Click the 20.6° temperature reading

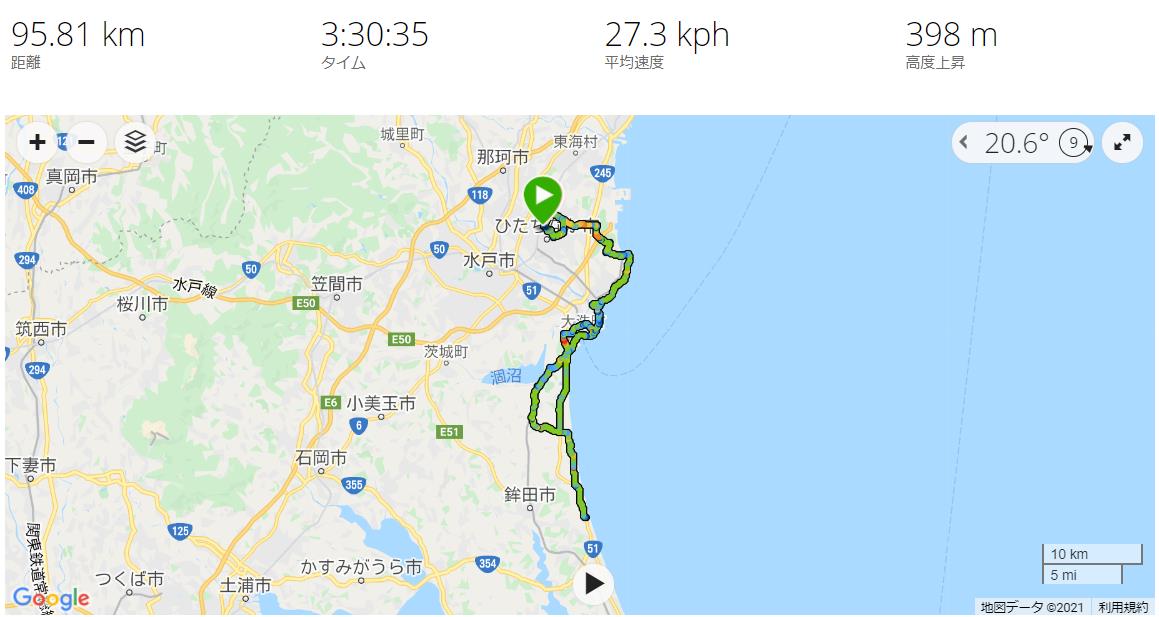coord(1016,143)
